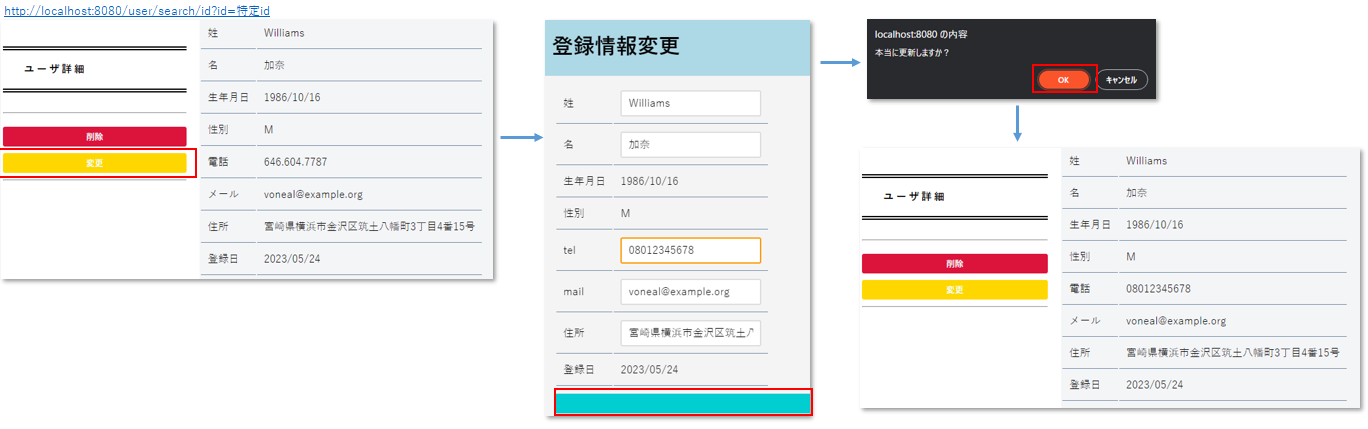This screenshot has width=1368, height=429.
Task: Select the email in the panel showing phone 646.604.7787
Action: (x=313, y=195)
